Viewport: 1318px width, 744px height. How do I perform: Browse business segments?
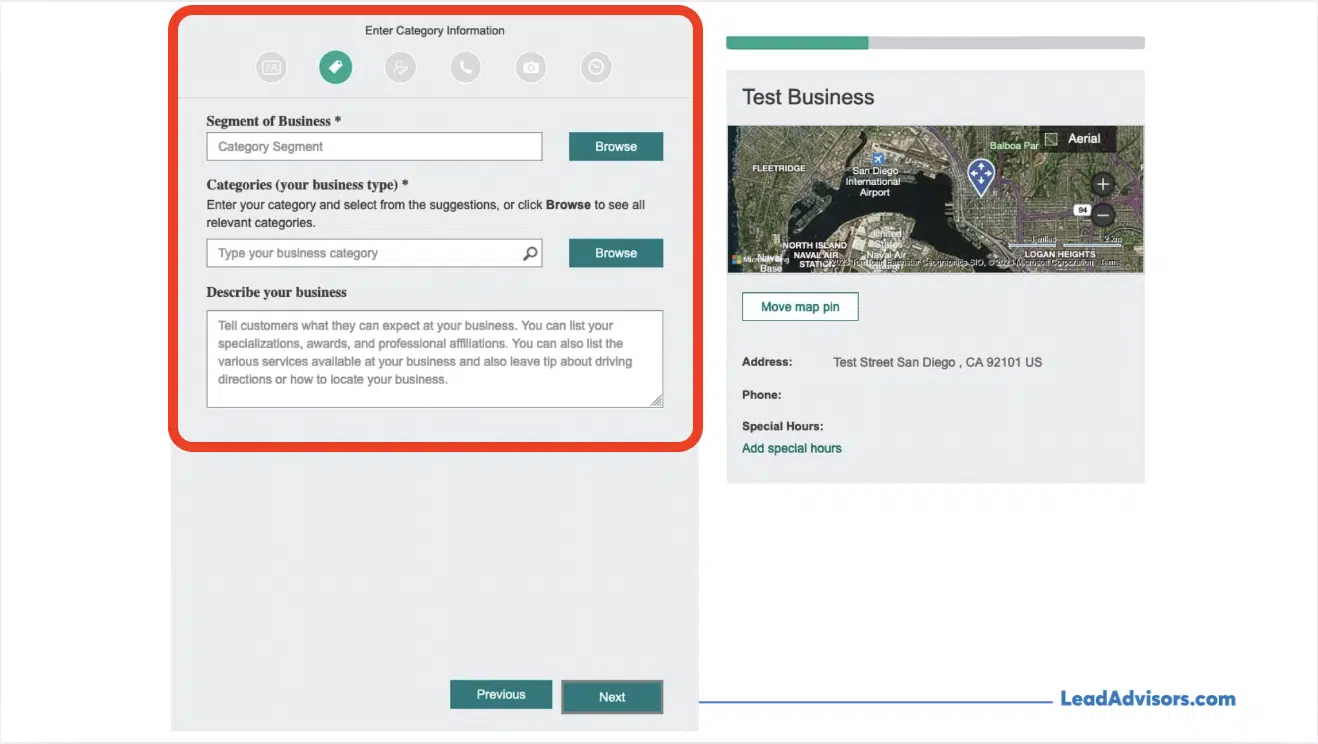click(616, 146)
